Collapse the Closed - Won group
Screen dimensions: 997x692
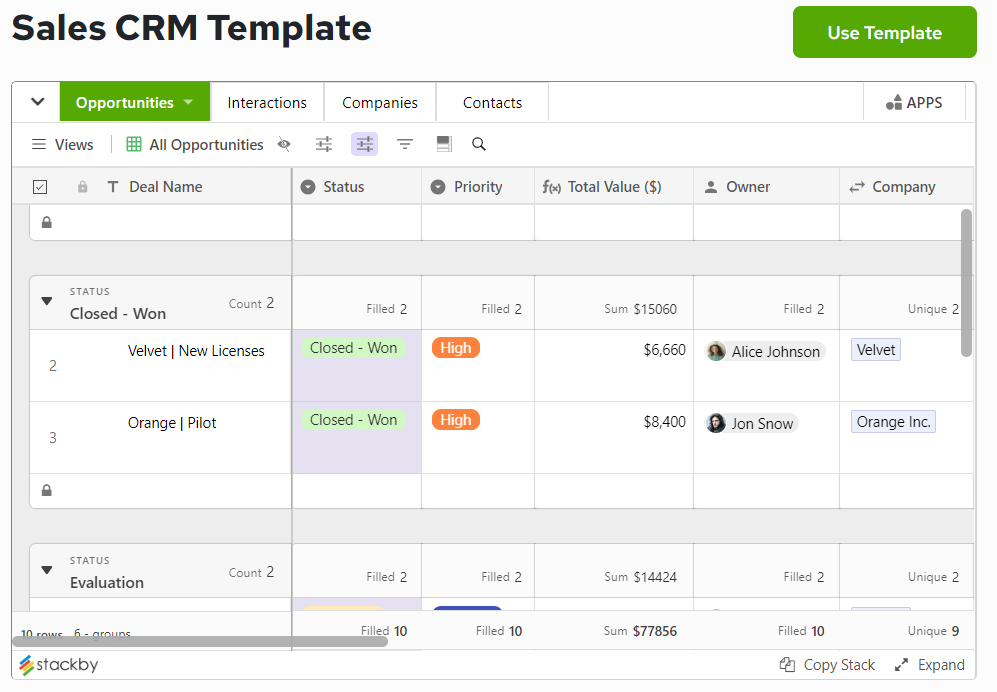(x=46, y=301)
